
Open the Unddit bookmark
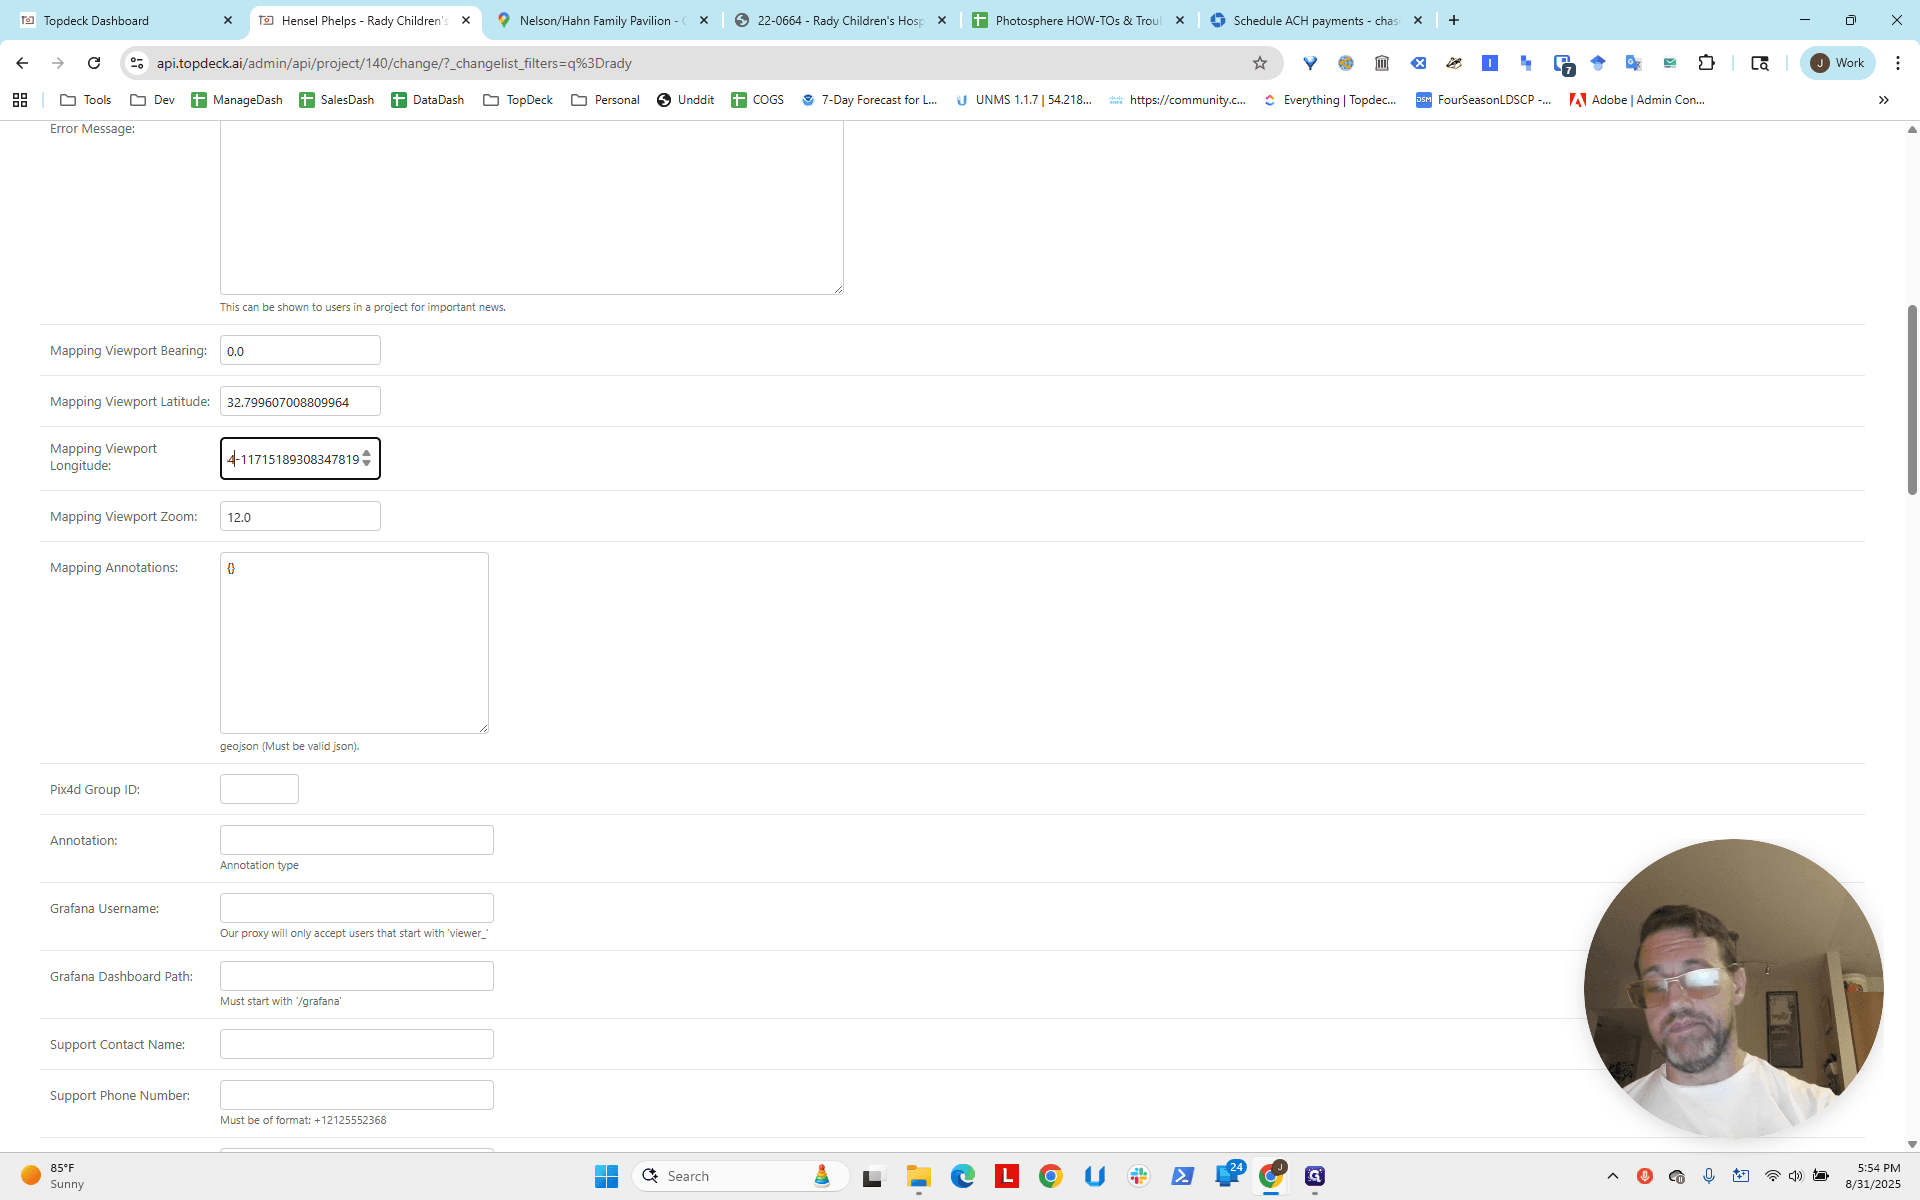coord(686,100)
